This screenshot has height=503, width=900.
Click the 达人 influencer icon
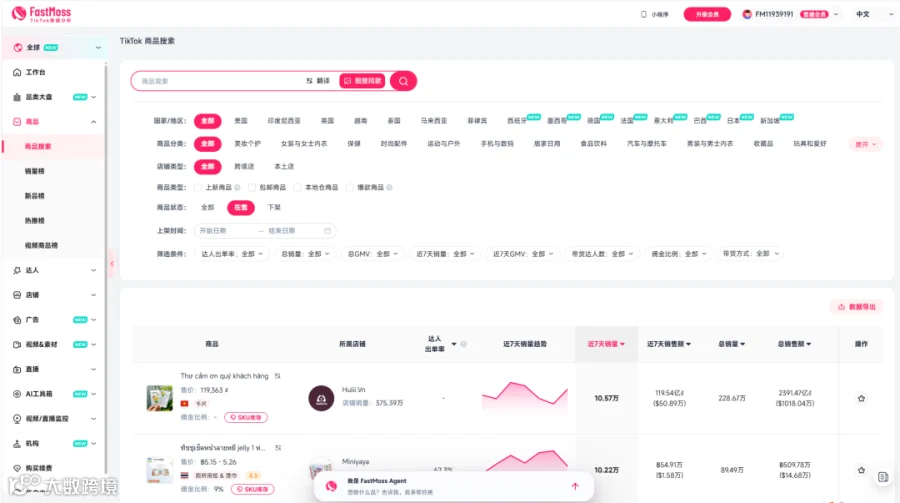click(17, 270)
